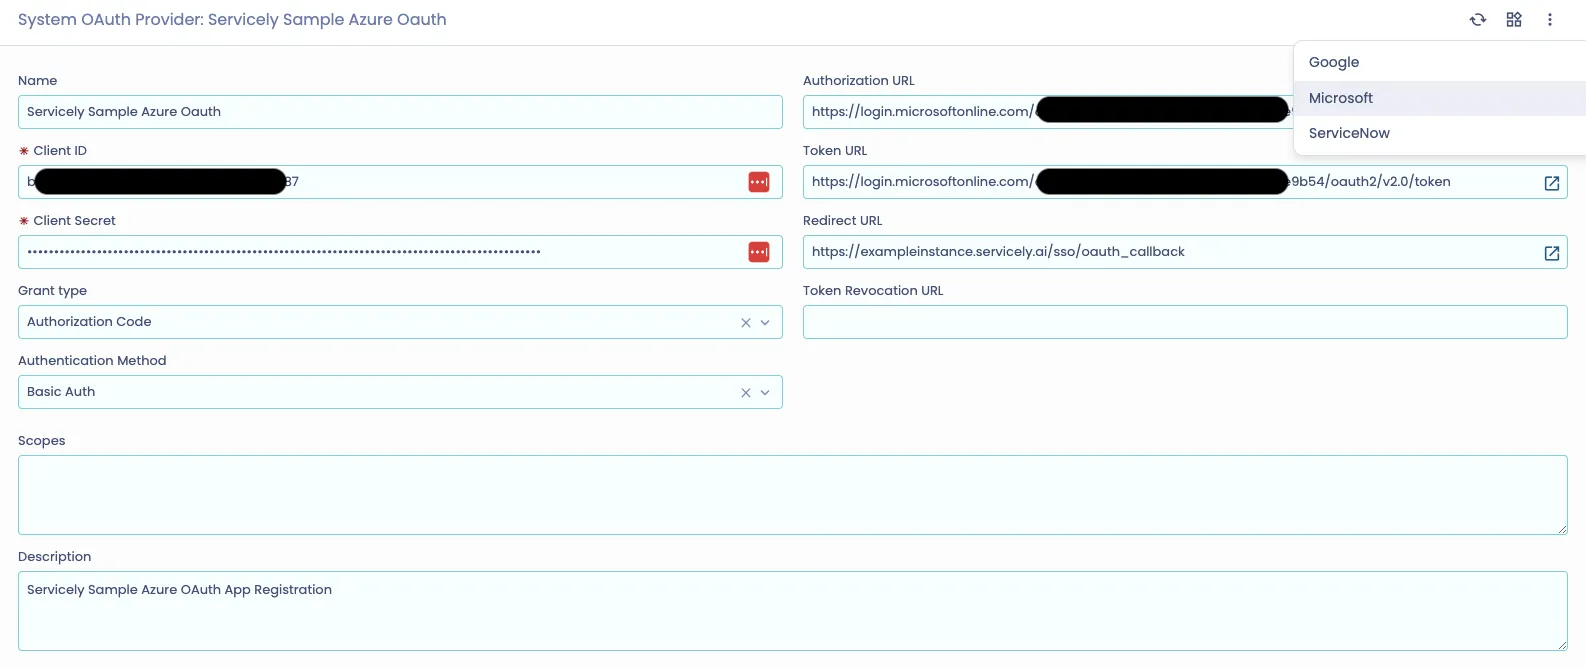
Task: Click the Client Secret input field
Action: point(400,252)
